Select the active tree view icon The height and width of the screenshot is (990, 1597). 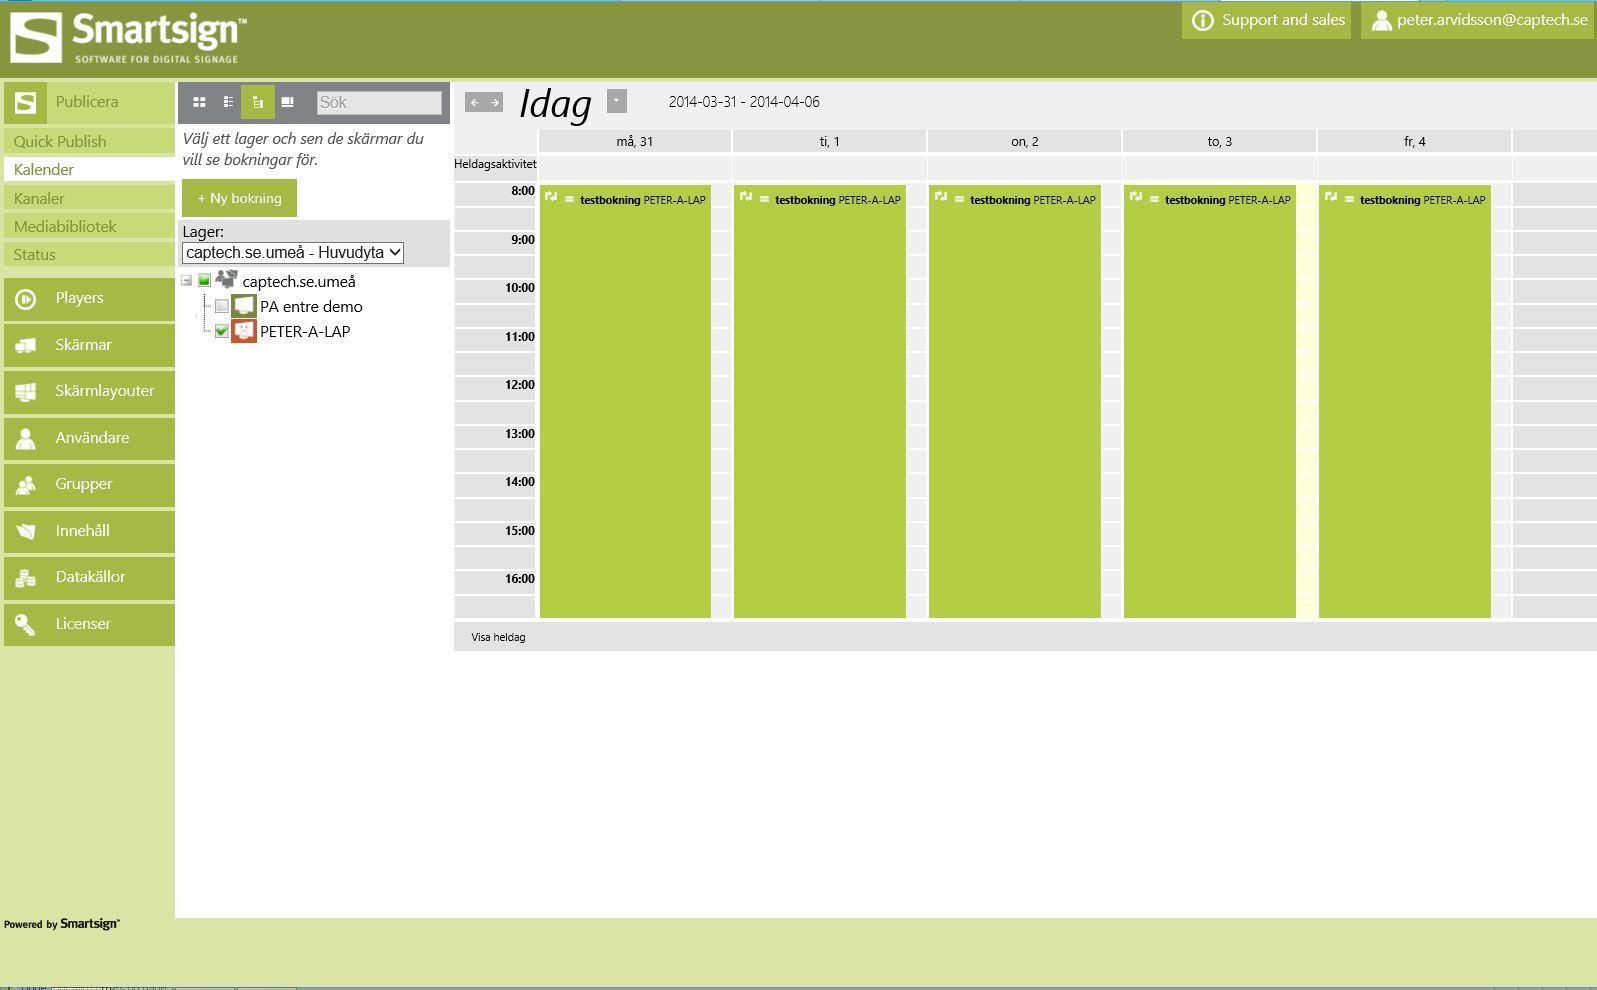click(258, 102)
